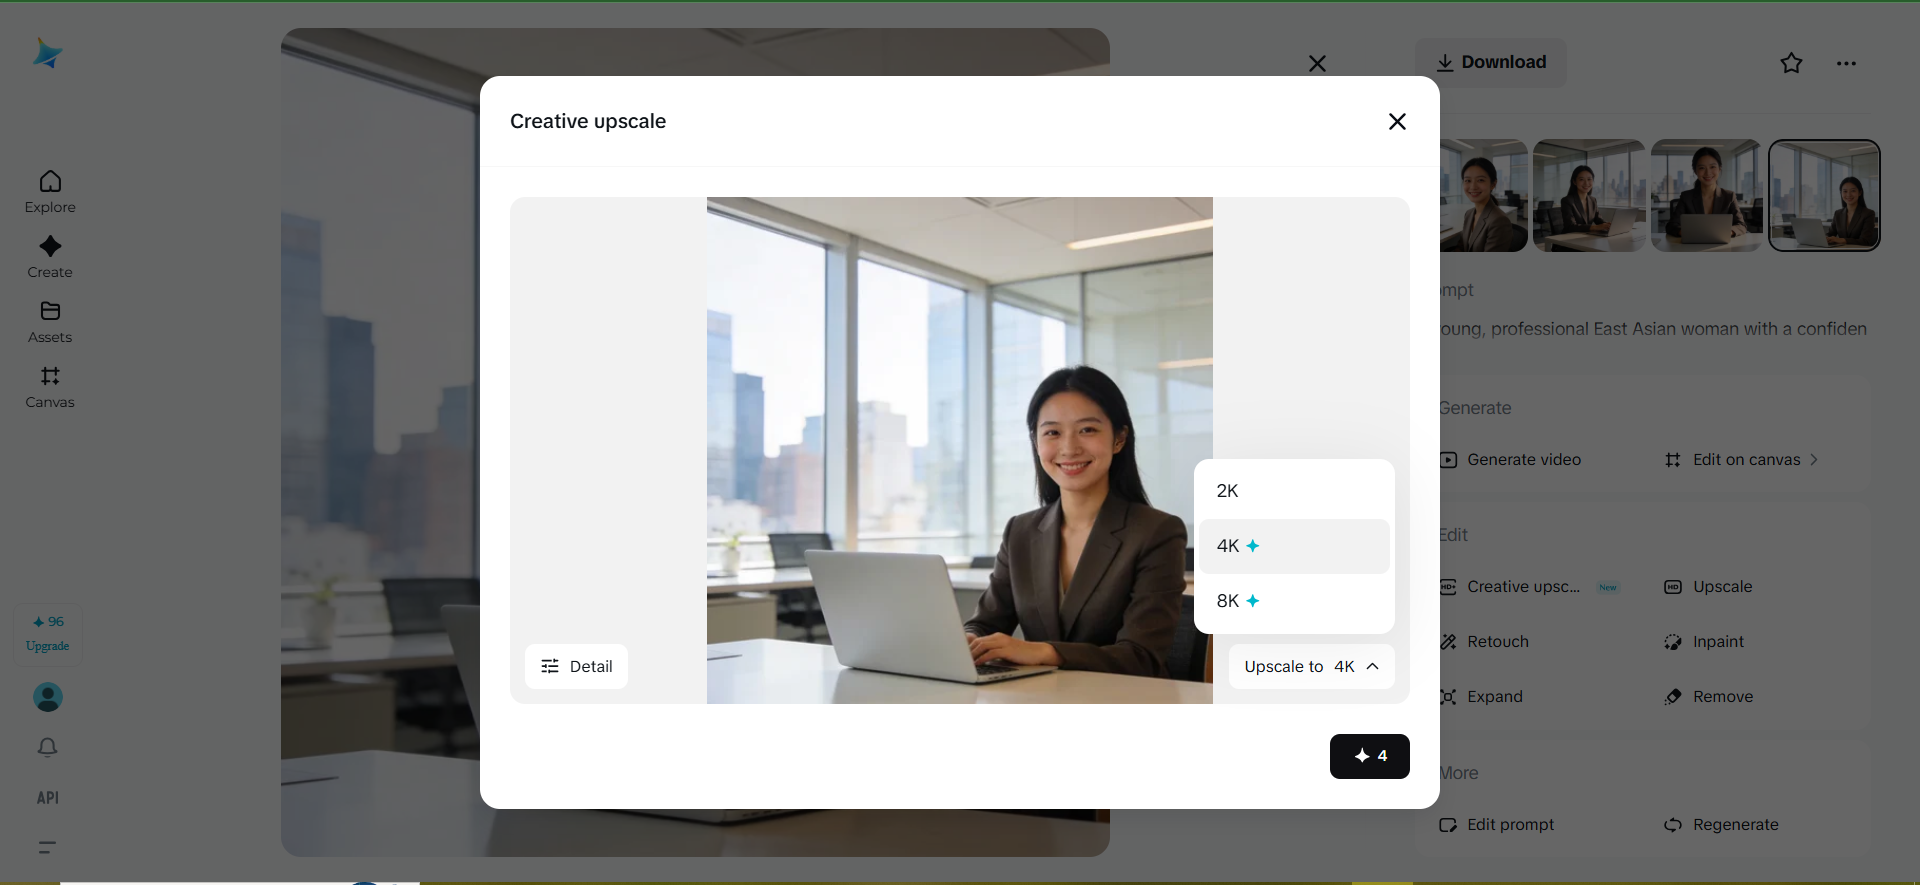Screen dimensions: 1920x885
Task: Click the prompt text about East Asian woman
Action: coord(1654,329)
